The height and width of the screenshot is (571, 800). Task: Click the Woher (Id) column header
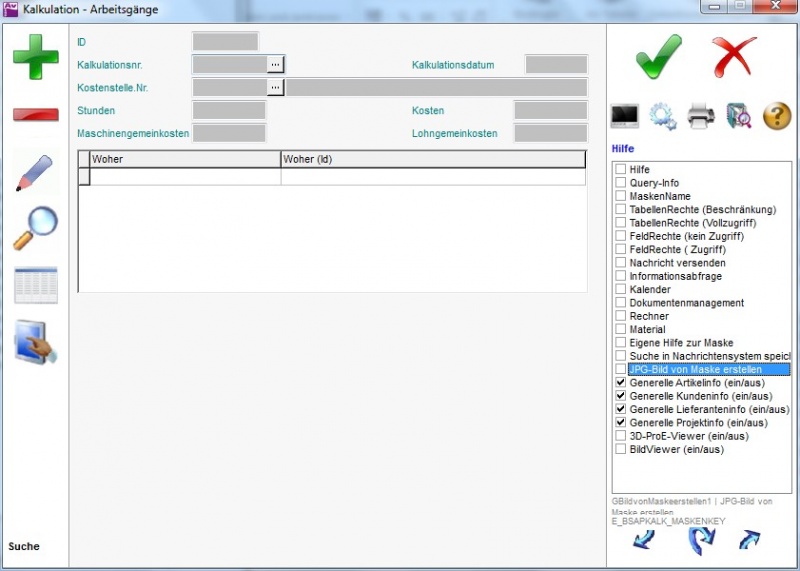coord(432,159)
